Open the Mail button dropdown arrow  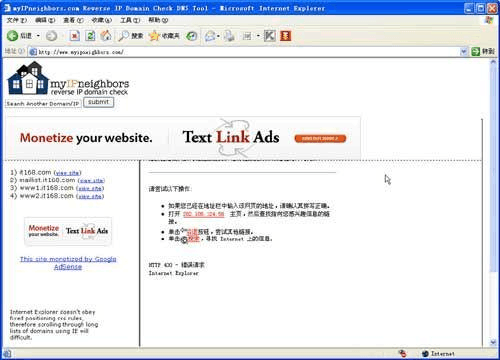218,36
